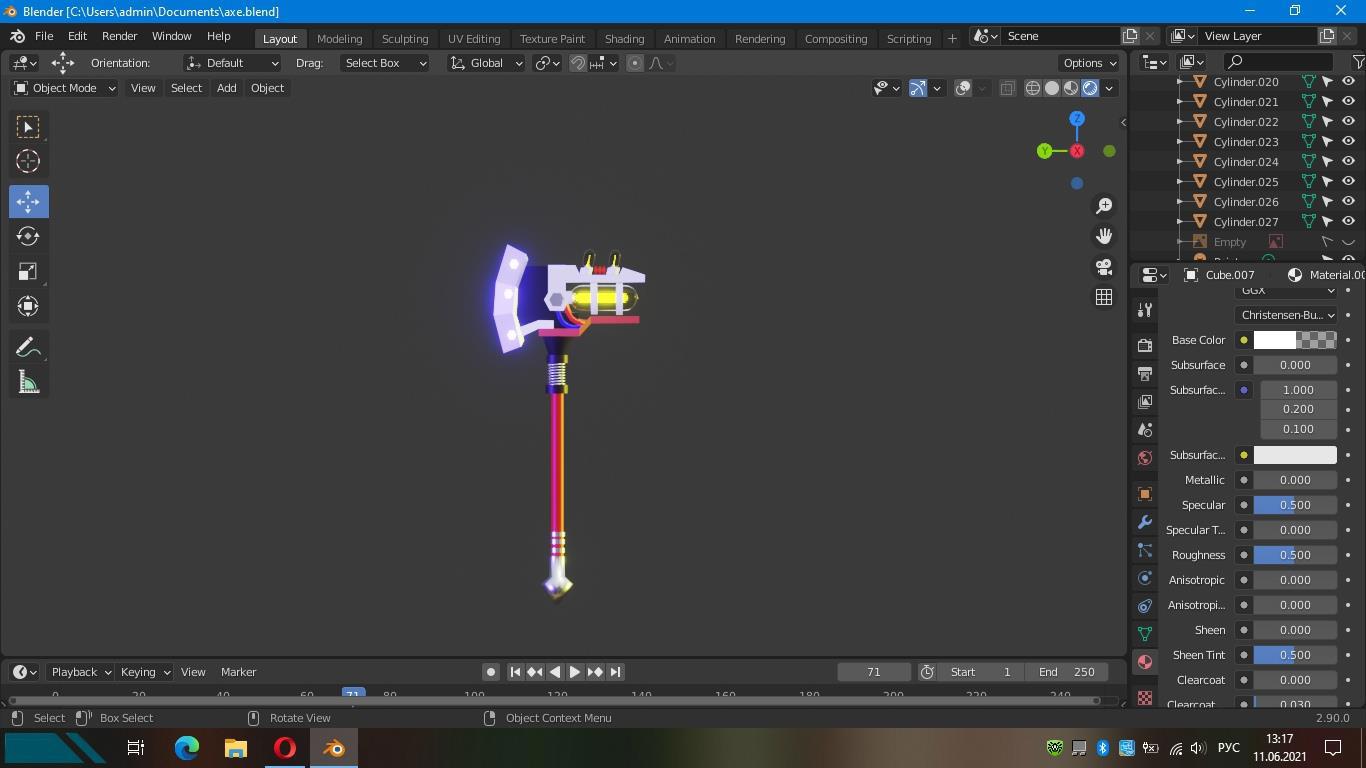
Task: Switch to the Sculpting workspace tab
Action: [x=405, y=38]
